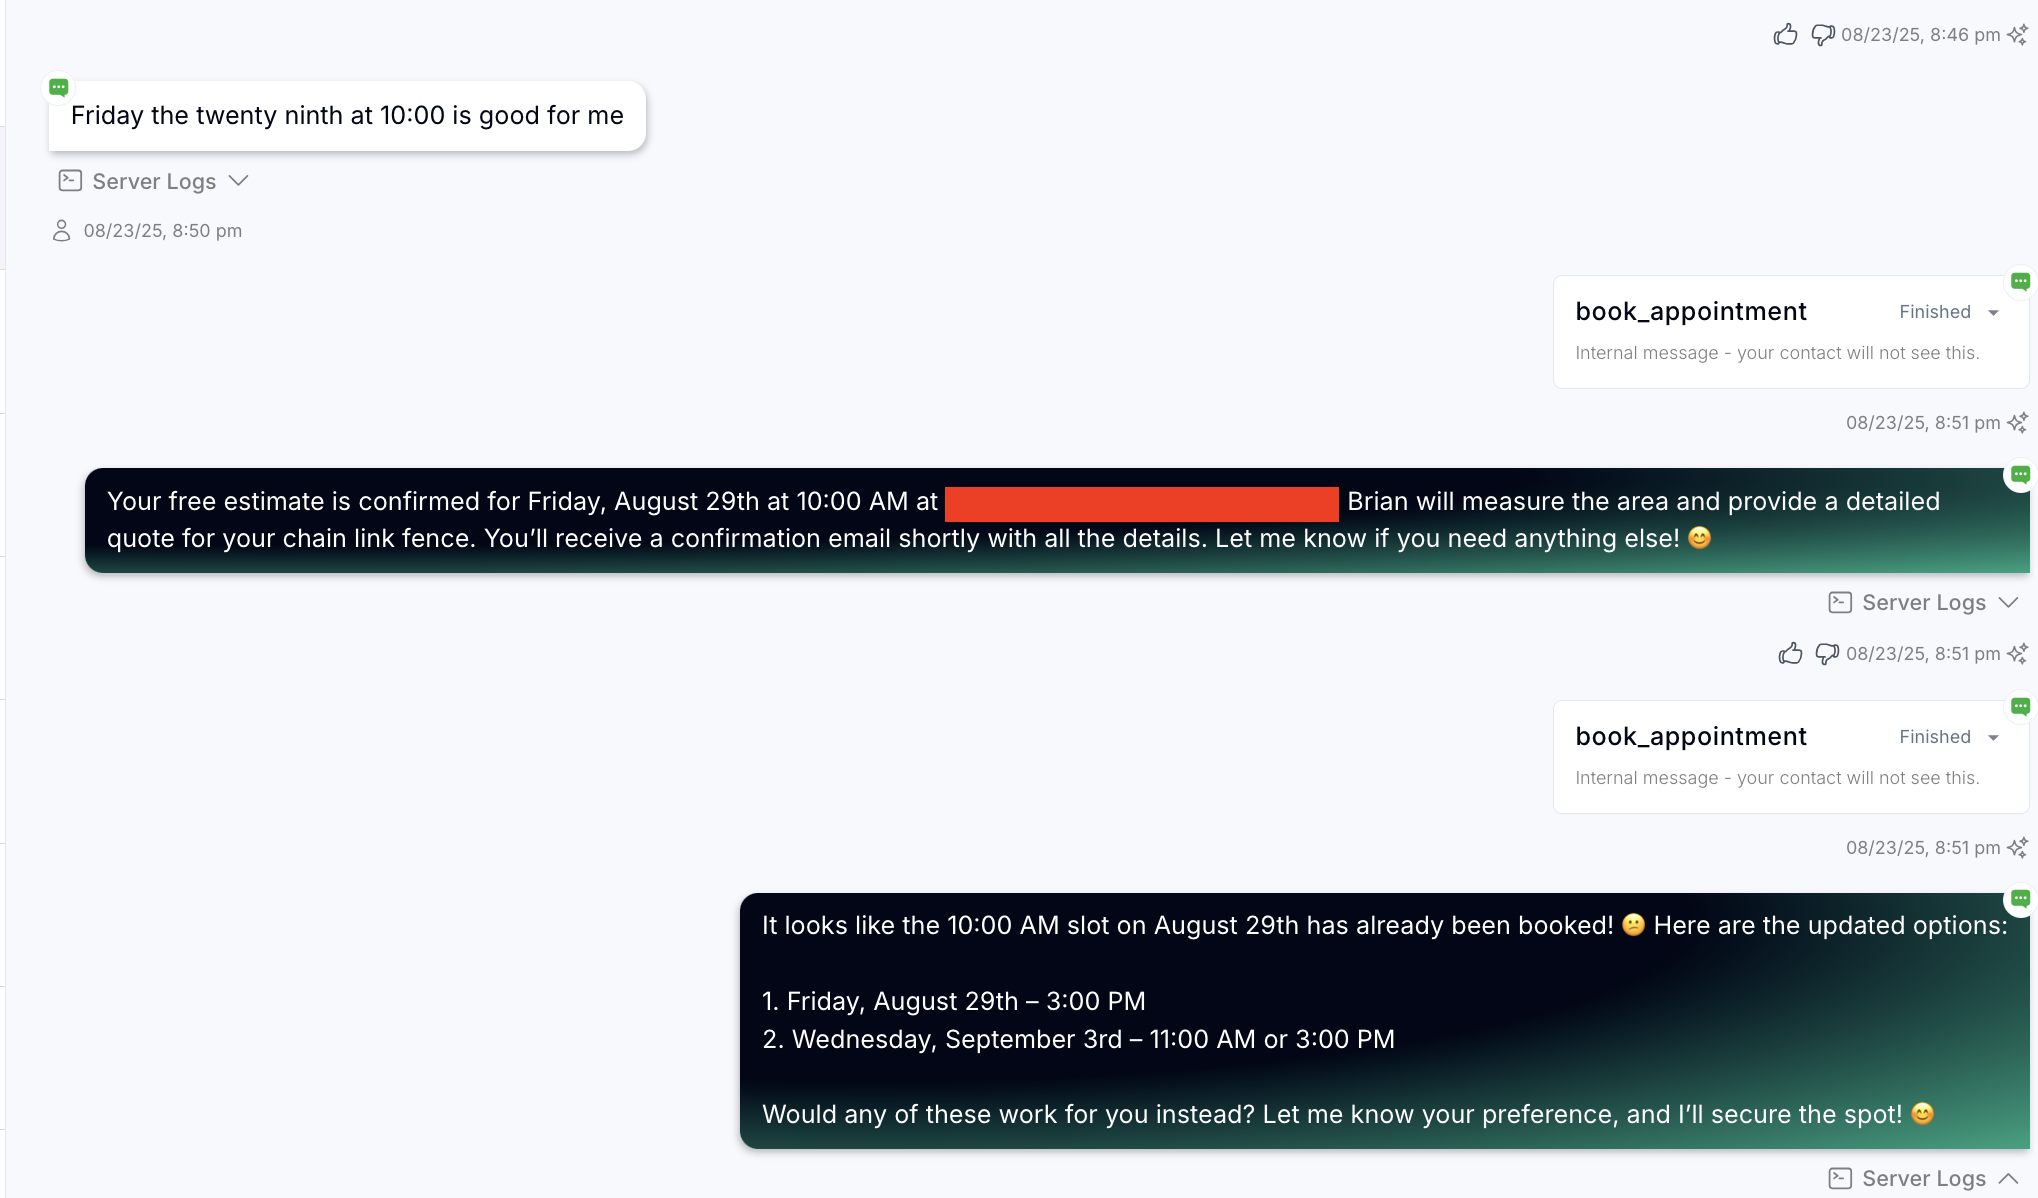Viewport: 2038px width, 1198px height.
Task: Click the orange redacted address block
Action: point(1141,503)
